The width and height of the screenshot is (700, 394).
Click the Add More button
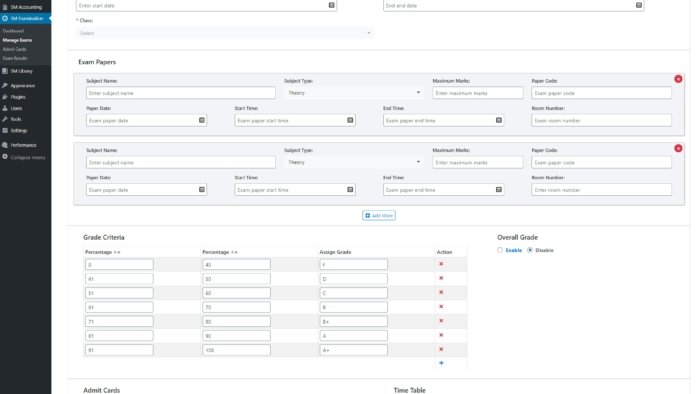click(379, 216)
